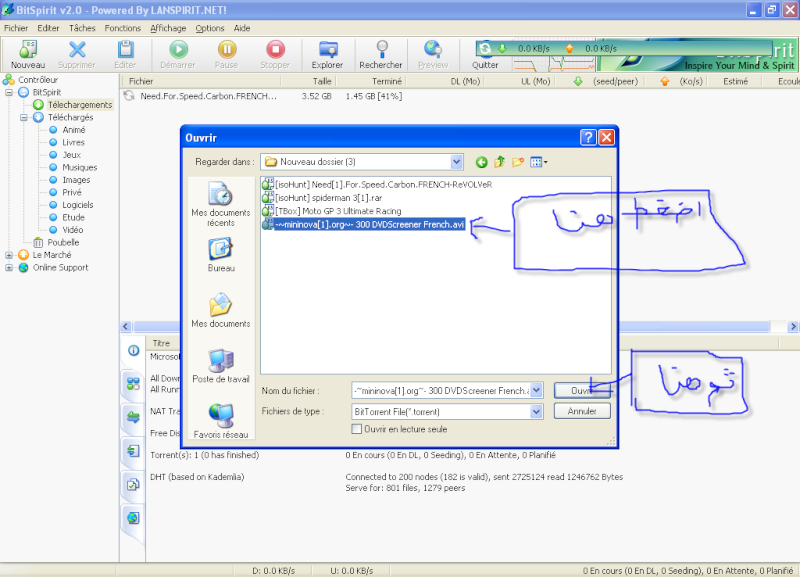Expand the Le Marché tree node
The height and width of the screenshot is (577, 800).
coord(9,255)
